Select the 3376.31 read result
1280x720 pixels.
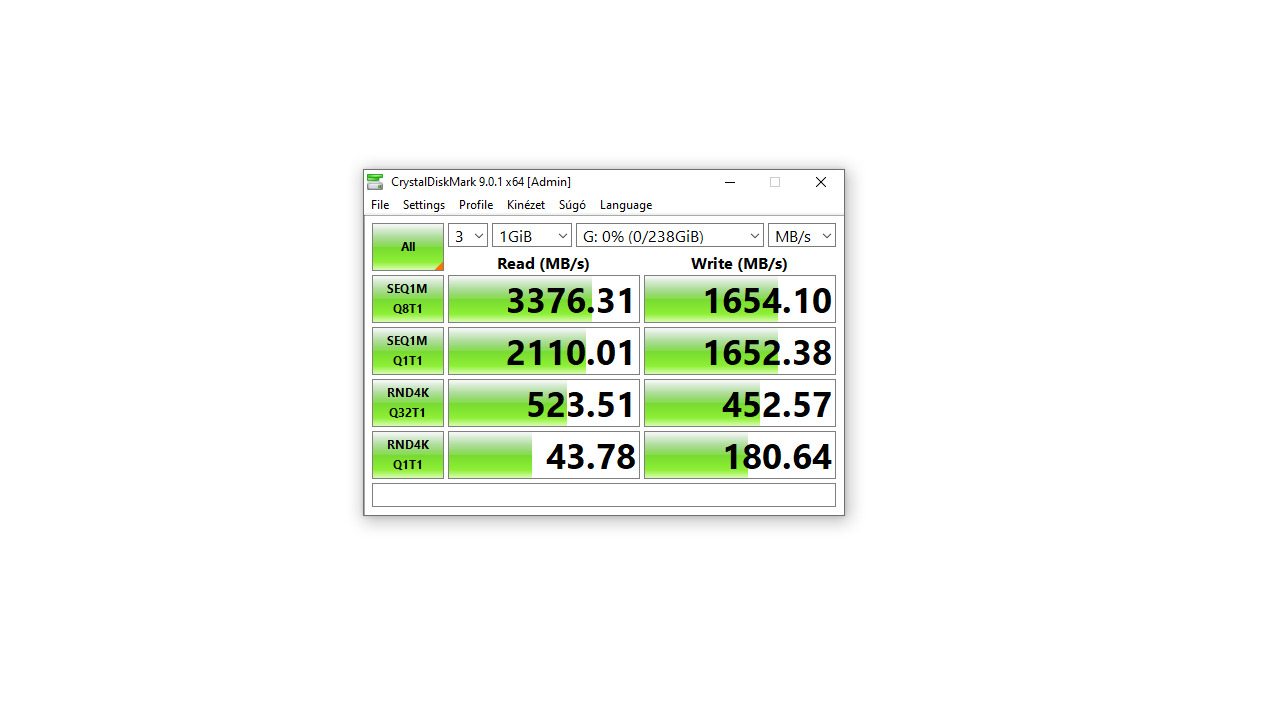tap(544, 299)
